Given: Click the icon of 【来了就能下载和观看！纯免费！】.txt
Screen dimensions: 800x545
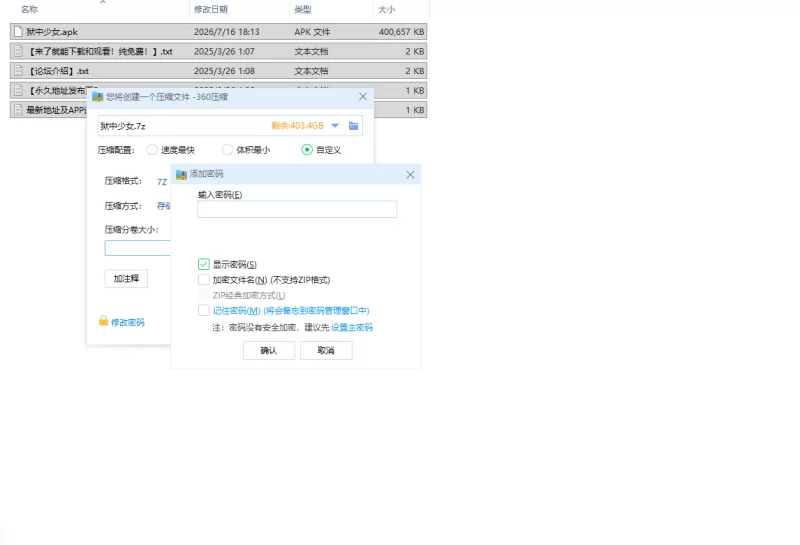Looking at the screenshot, I should pyautogui.click(x=18, y=51).
